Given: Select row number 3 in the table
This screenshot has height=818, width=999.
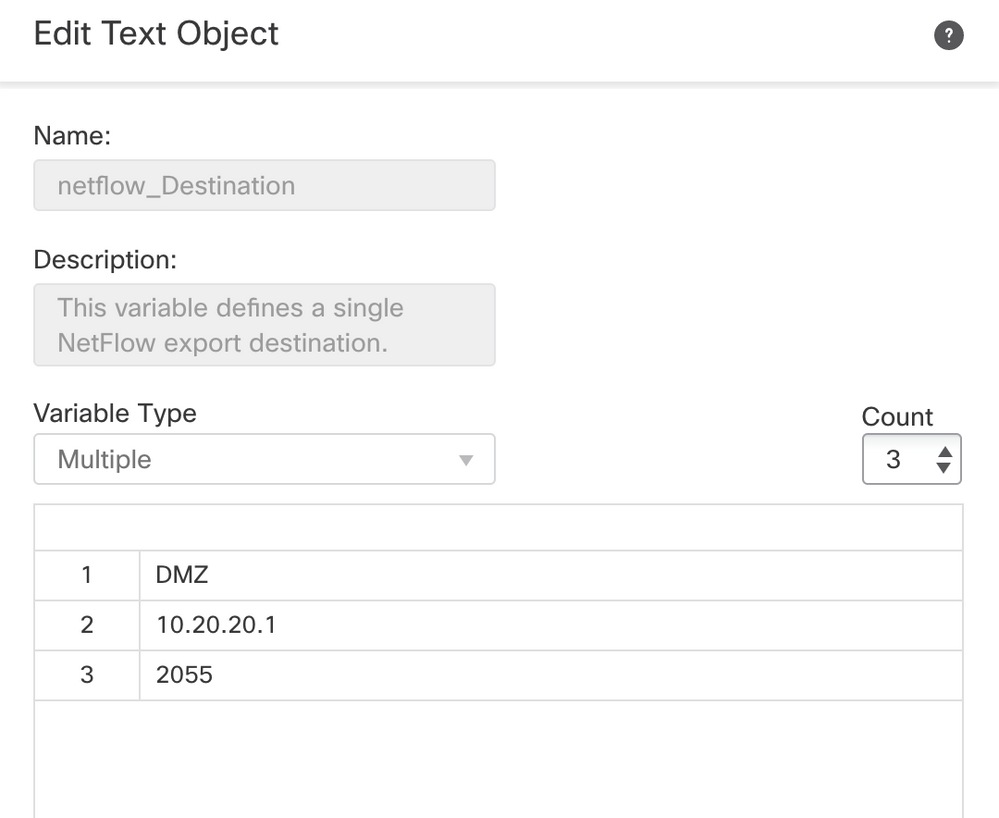Looking at the screenshot, I should coord(87,676).
